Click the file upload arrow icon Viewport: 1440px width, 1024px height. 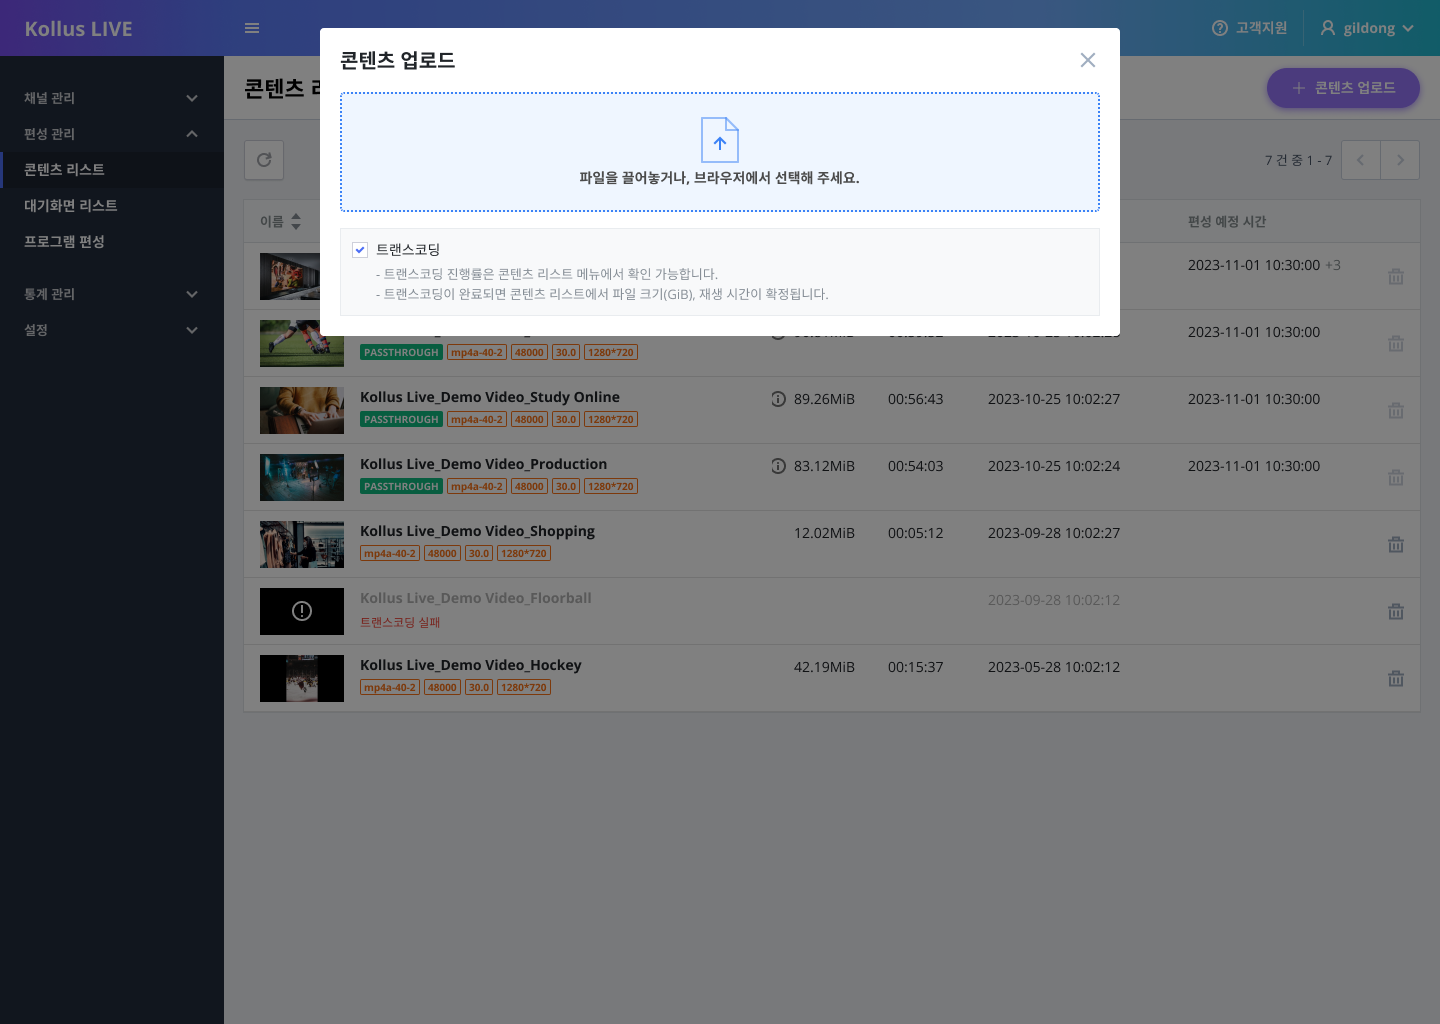[x=719, y=140]
